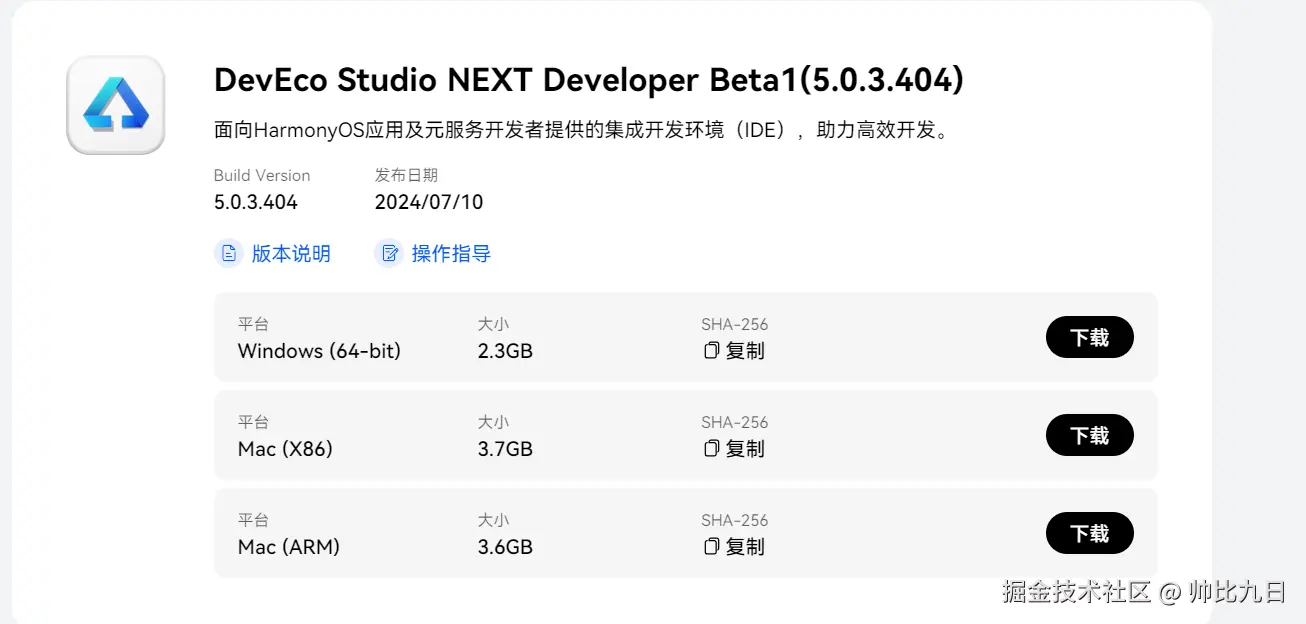This screenshot has width=1306, height=624.
Task: Click the Windows (64-bit) platform label
Action: (x=319, y=351)
